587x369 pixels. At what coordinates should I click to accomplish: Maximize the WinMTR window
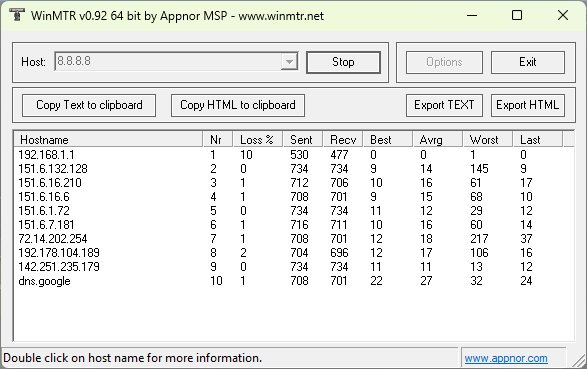point(517,15)
